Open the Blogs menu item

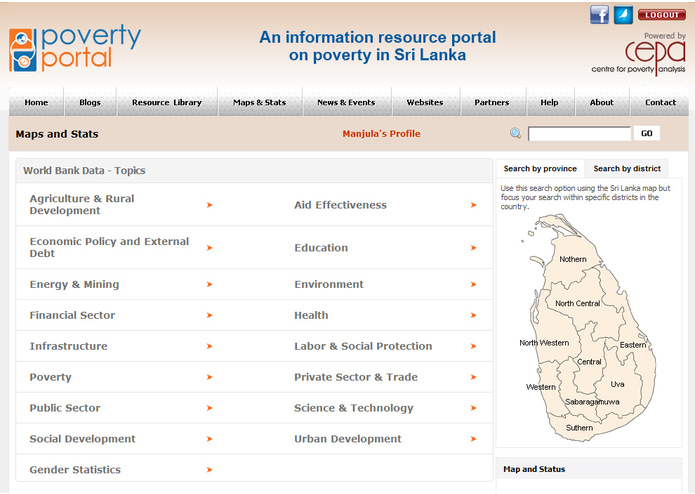[x=90, y=102]
